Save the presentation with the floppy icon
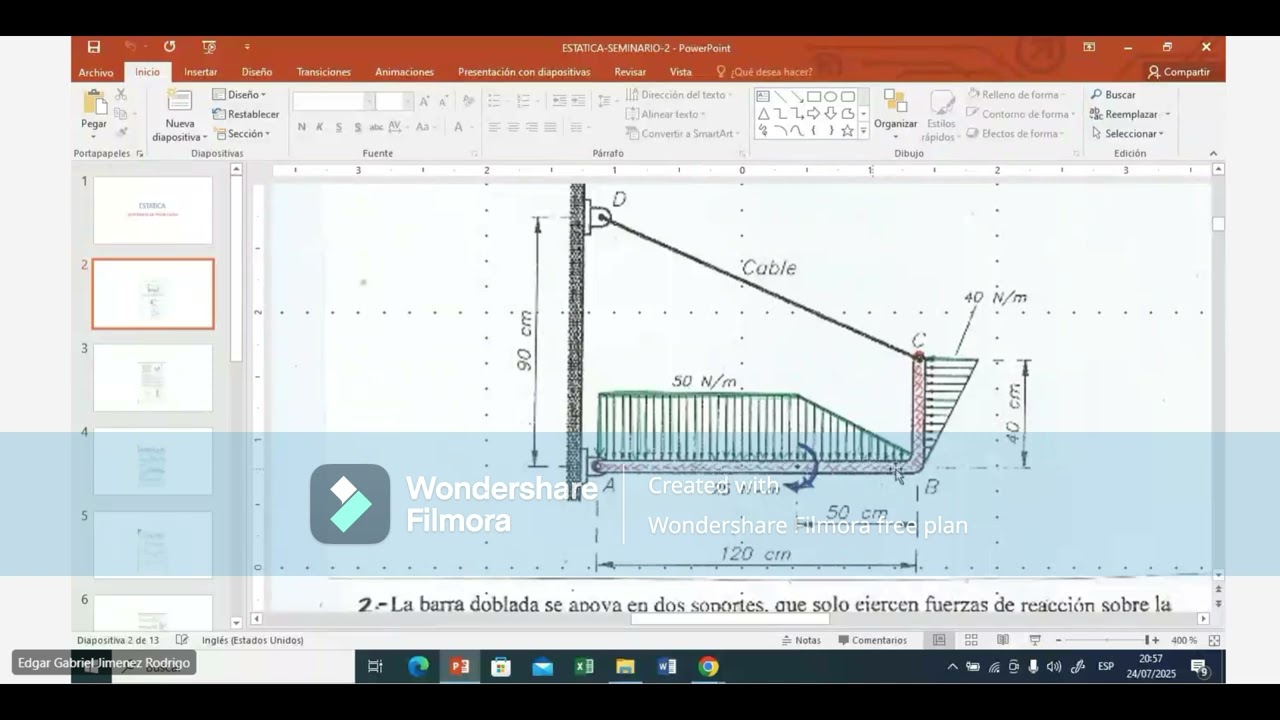The width and height of the screenshot is (1280, 720). pyautogui.click(x=93, y=47)
